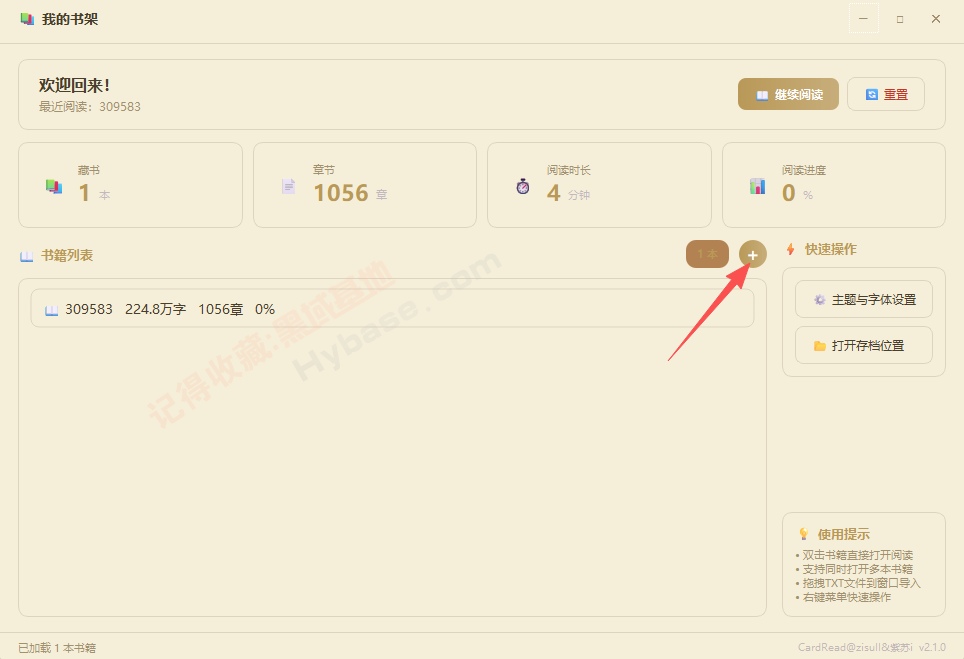The width and height of the screenshot is (964, 659).
Task: Click the stopwatch icon in 阅读时长 card
Action: pos(523,186)
